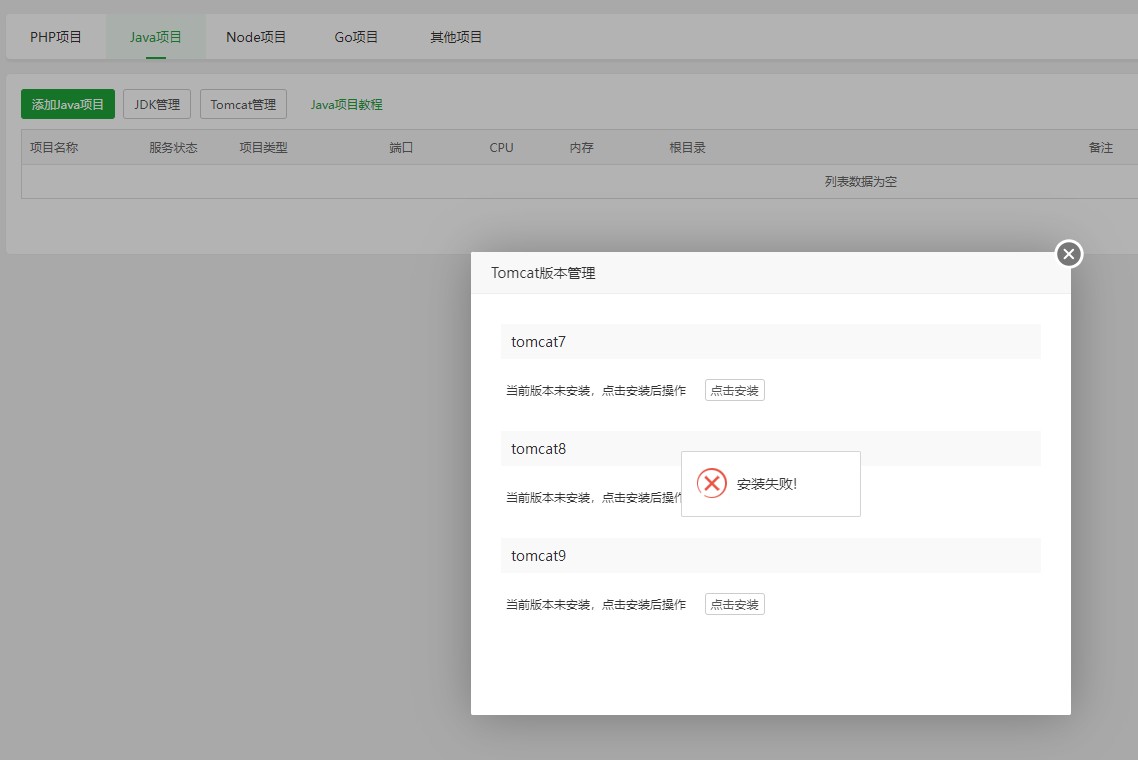Click the 安装失败! message text

pyautogui.click(x=767, y=484)
